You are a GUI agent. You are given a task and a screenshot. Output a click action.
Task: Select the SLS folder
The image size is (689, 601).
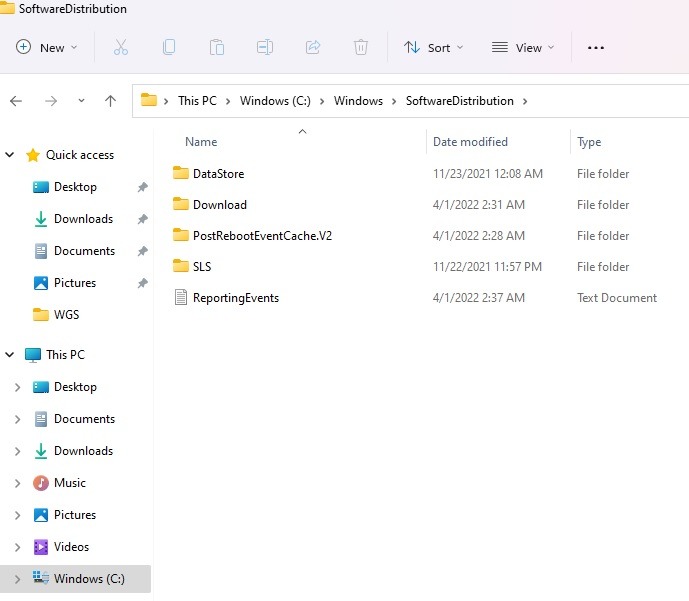tap(202, 267)
